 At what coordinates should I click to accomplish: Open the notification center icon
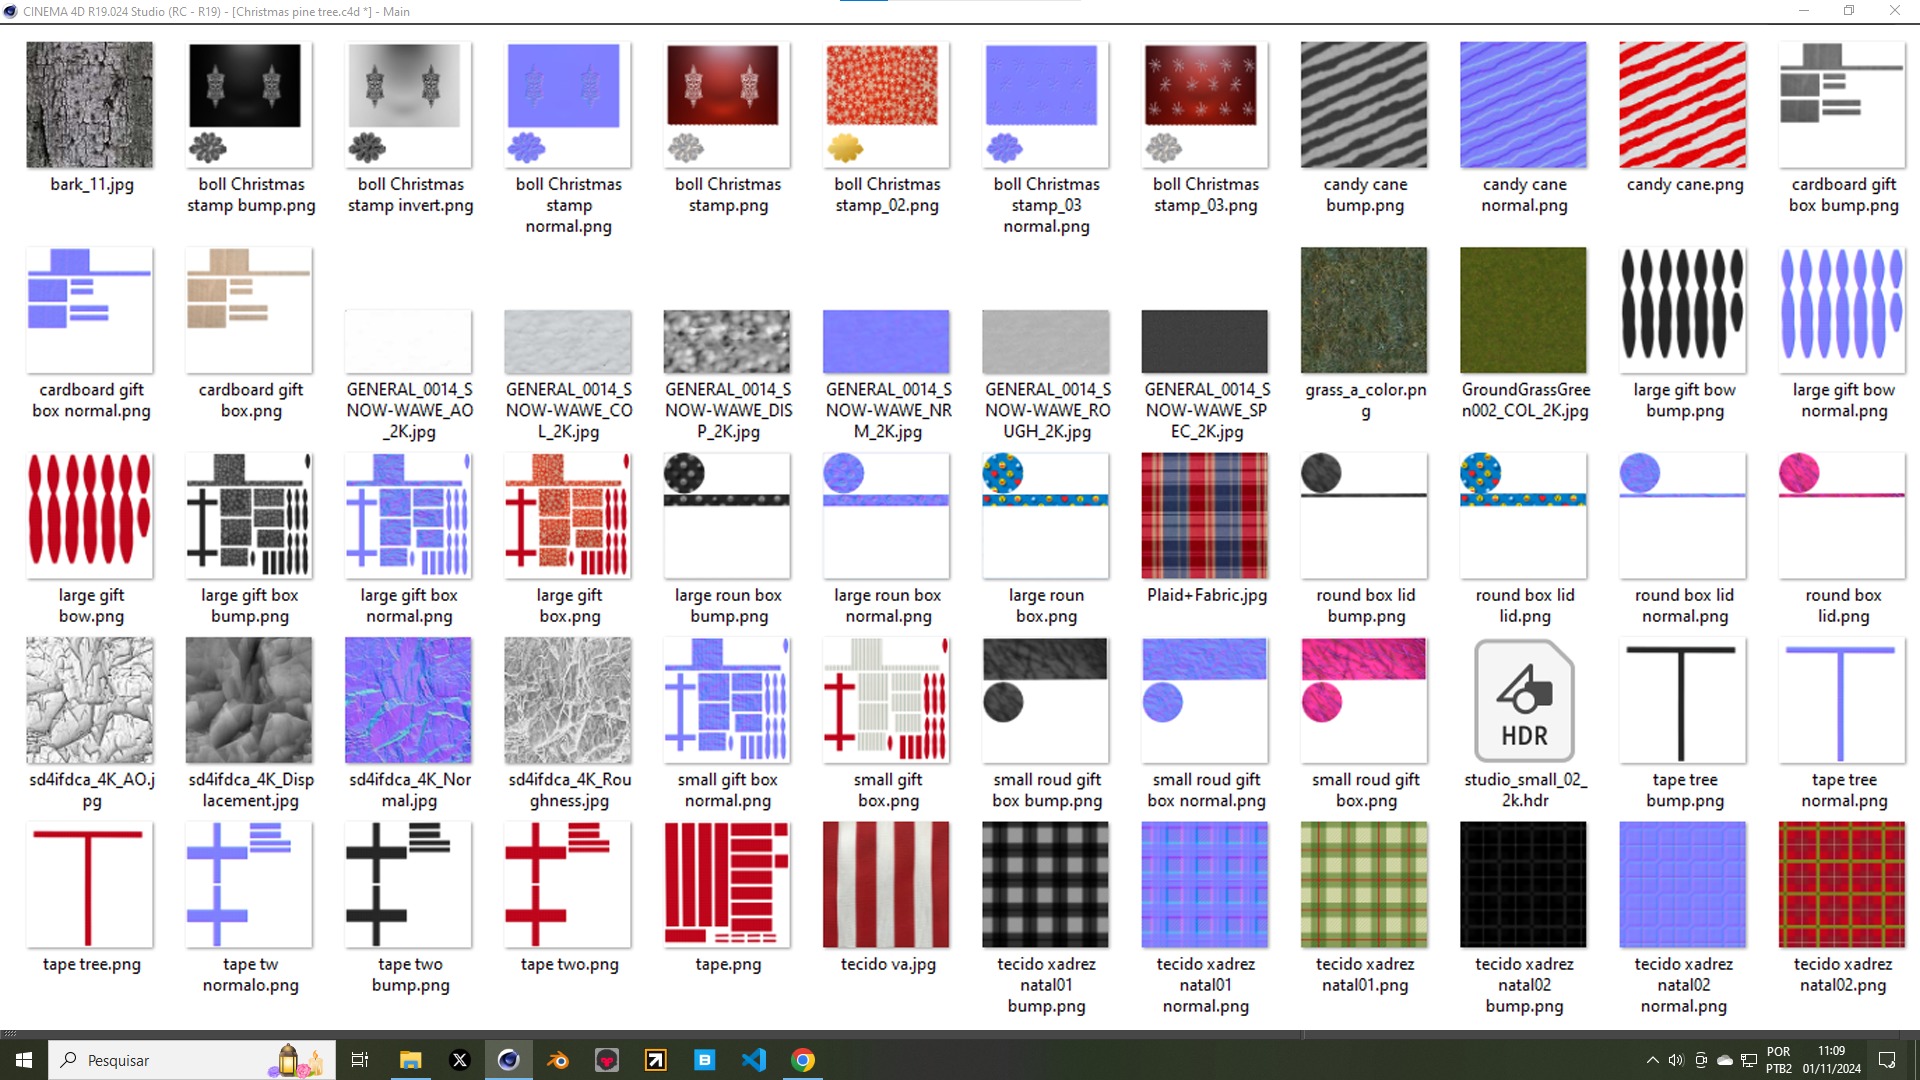pos(1887,1060)
